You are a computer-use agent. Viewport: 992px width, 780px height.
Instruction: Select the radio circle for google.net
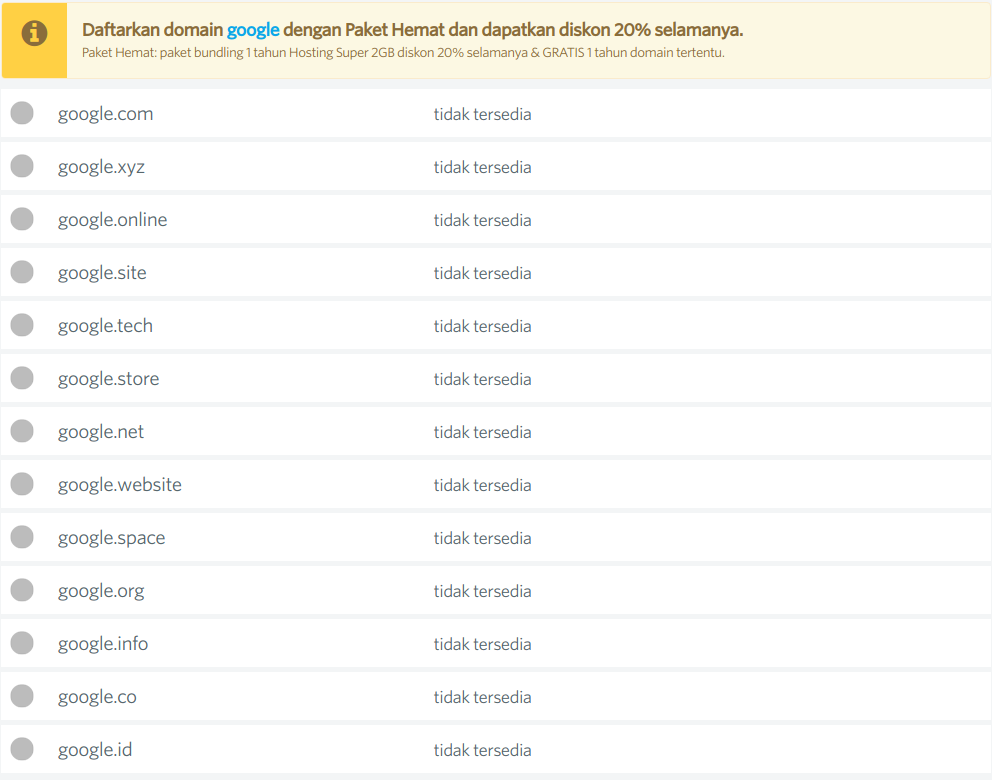click(x=22, y=431)
